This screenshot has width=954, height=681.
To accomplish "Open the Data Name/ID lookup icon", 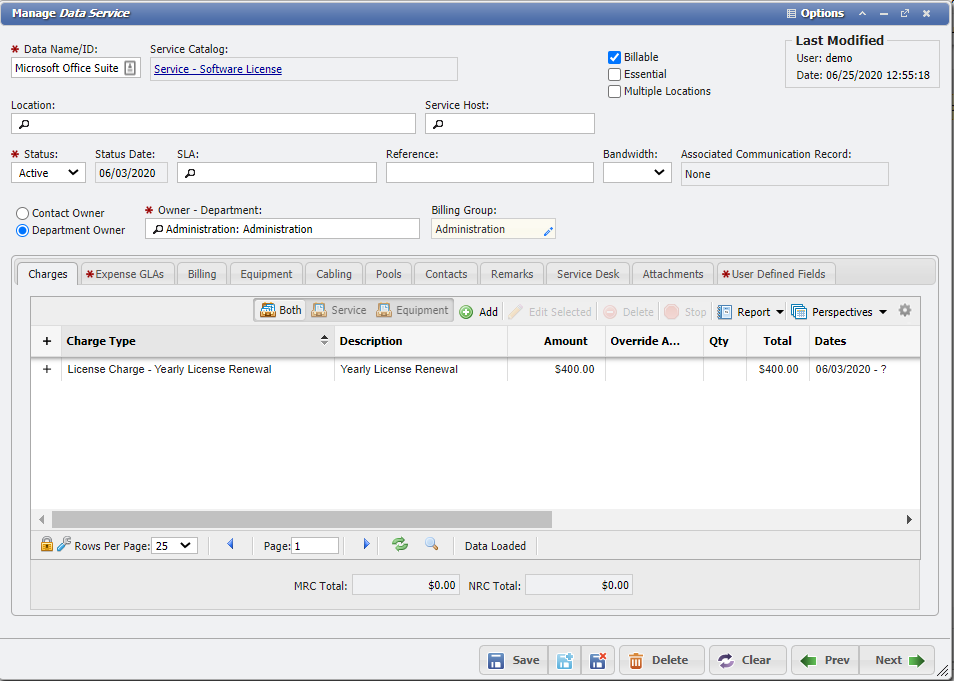I will pos(130,68).
